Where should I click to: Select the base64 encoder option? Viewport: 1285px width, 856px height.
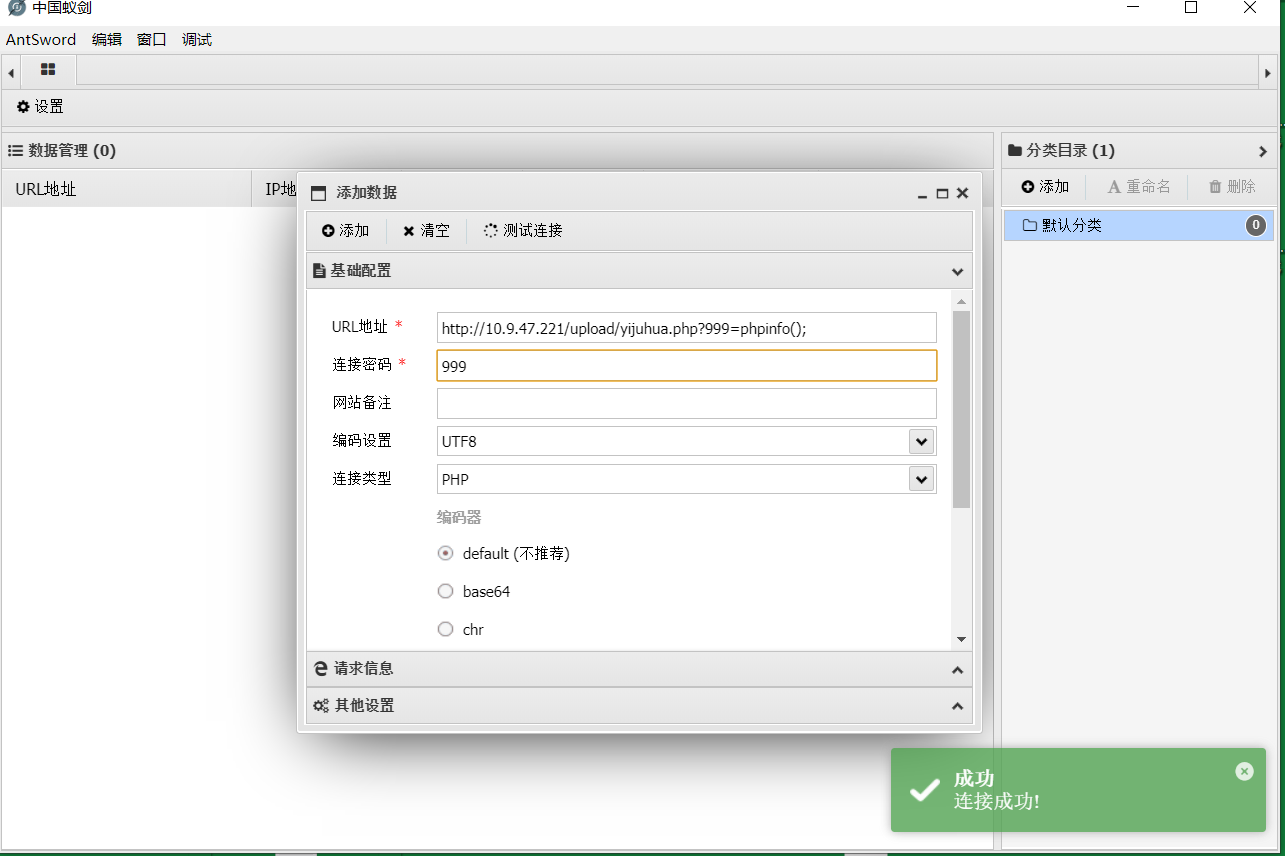point(446,591)
